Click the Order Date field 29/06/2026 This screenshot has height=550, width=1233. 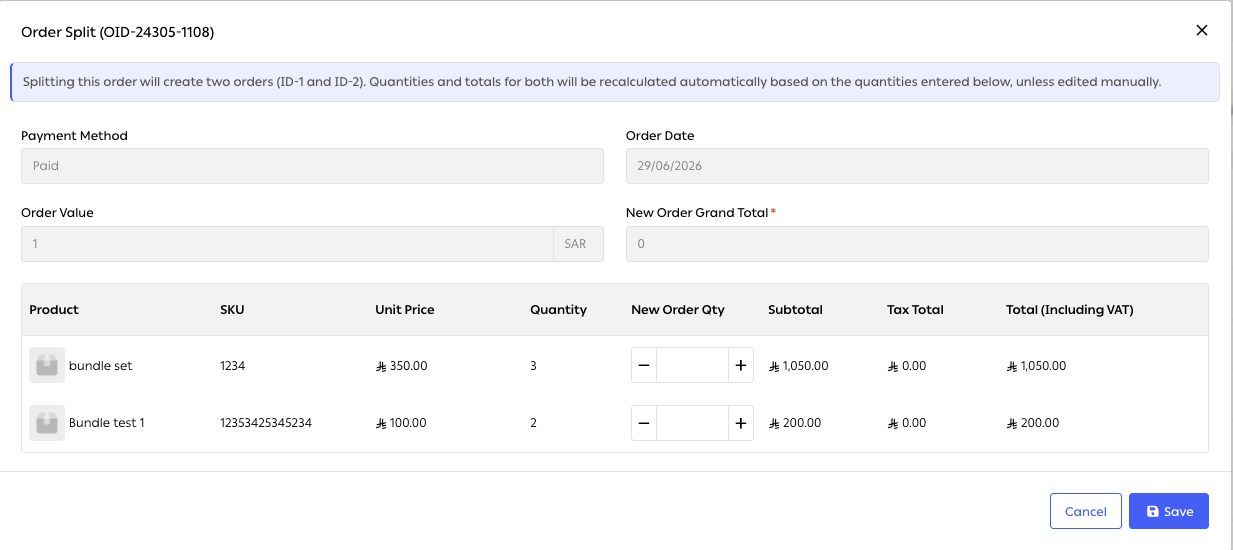pyautogui.click(x=917, y=166)
